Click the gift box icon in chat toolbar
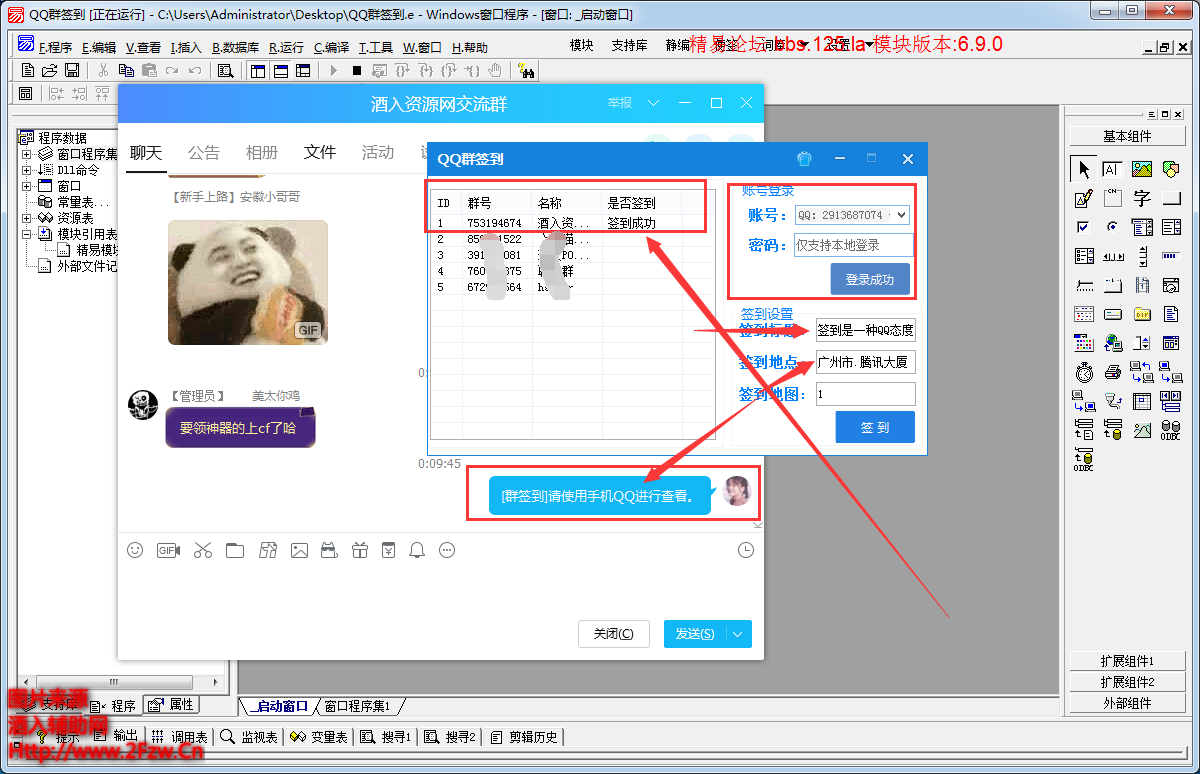The image size is (1200, 774). tap(359, 550)
